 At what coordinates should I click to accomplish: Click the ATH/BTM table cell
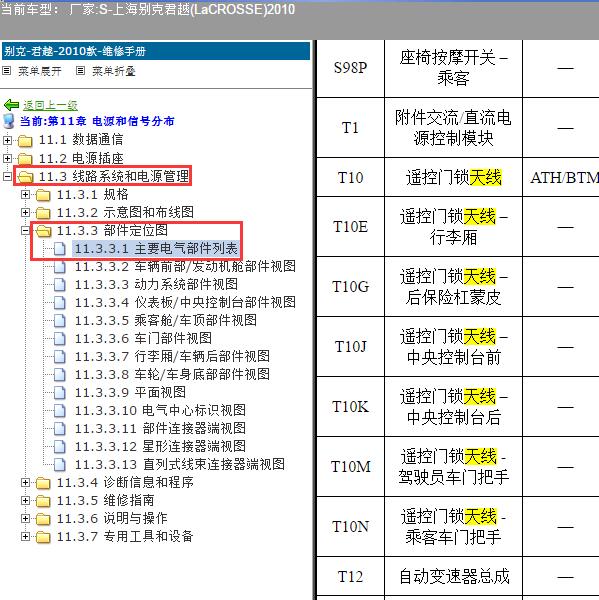[x=561, y=178]
